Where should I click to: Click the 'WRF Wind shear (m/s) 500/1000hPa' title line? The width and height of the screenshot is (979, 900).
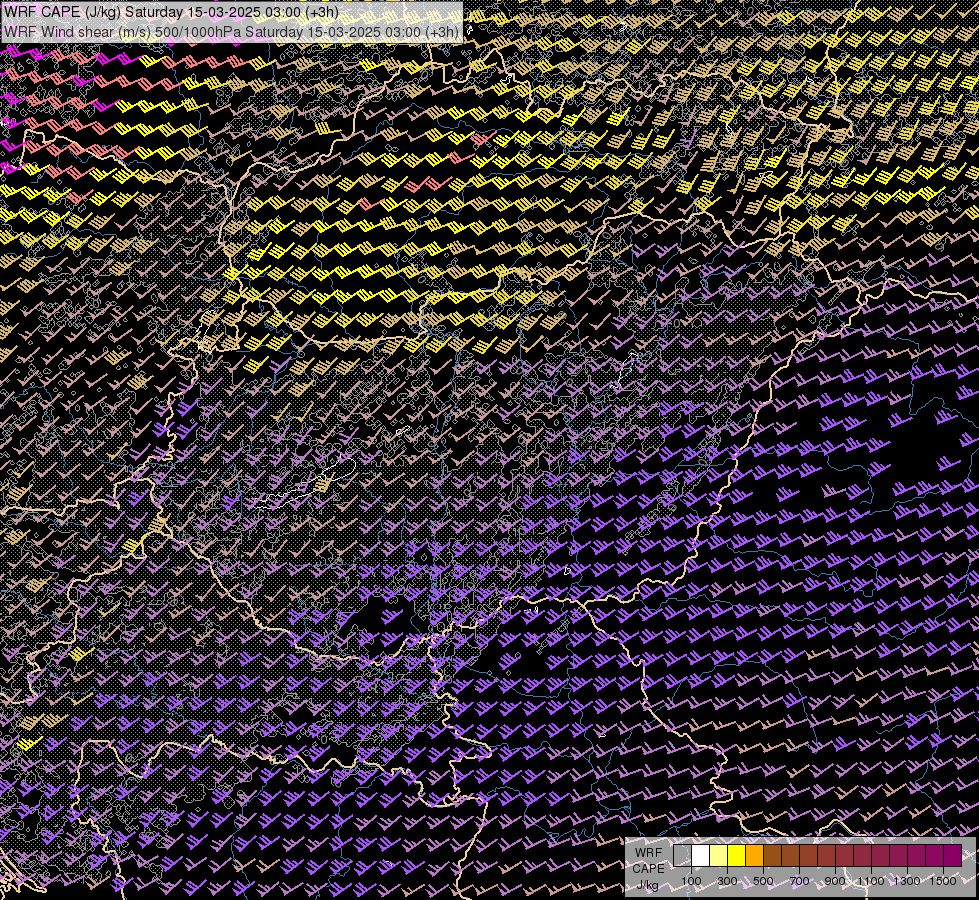click(x=232, y=31)
